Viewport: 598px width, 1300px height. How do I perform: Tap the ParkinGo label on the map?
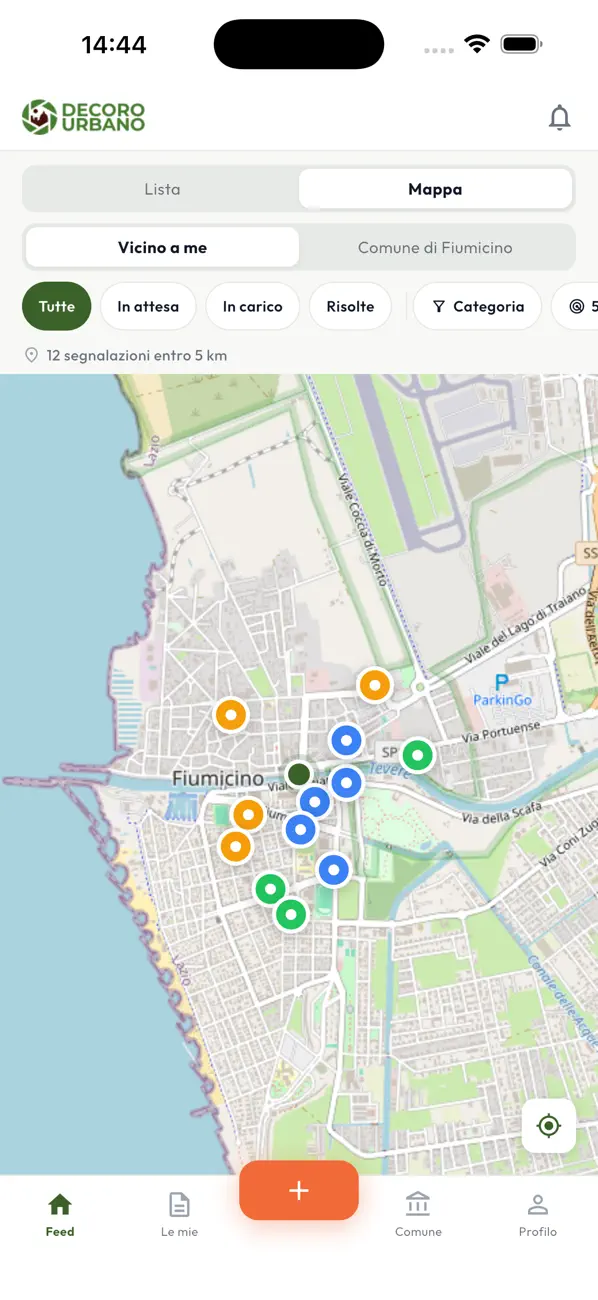pos(502,700)
